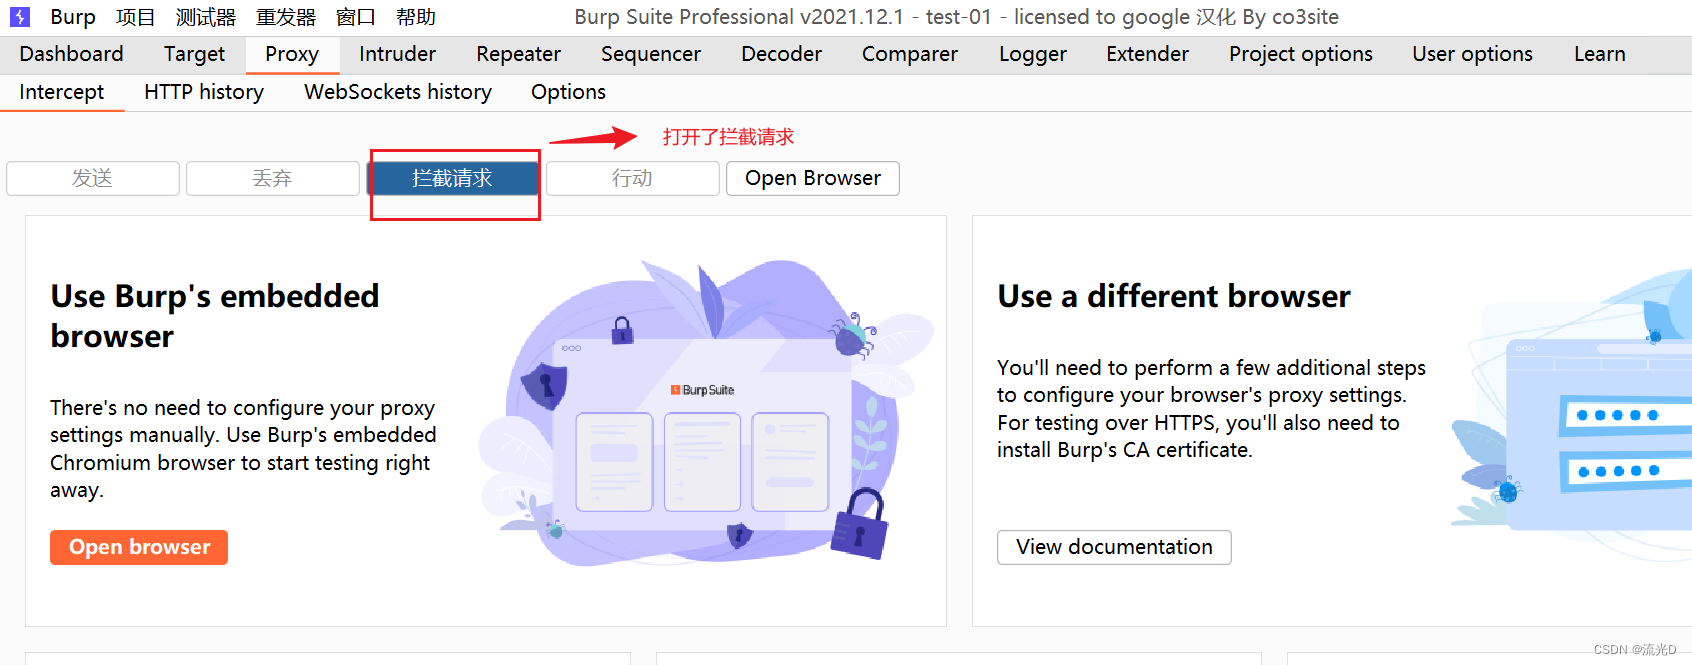
Task: Open the HTTP history sub-tab
Action: 204,92
